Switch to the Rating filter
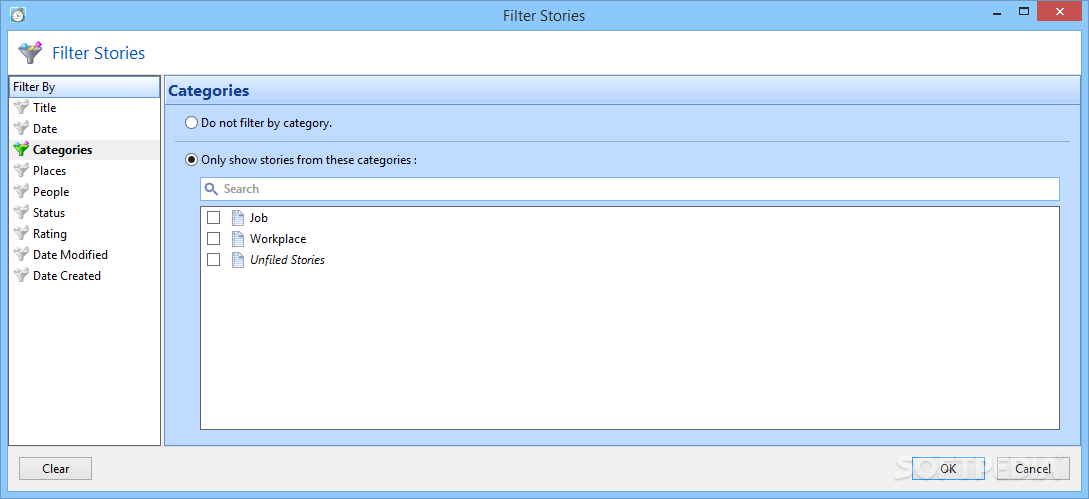 (85, 234)
